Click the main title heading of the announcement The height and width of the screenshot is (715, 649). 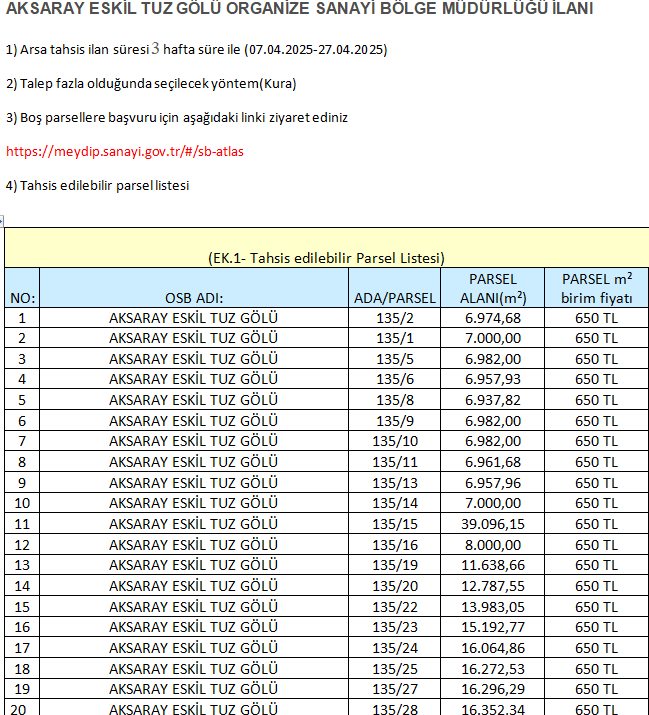coord(299,10)
